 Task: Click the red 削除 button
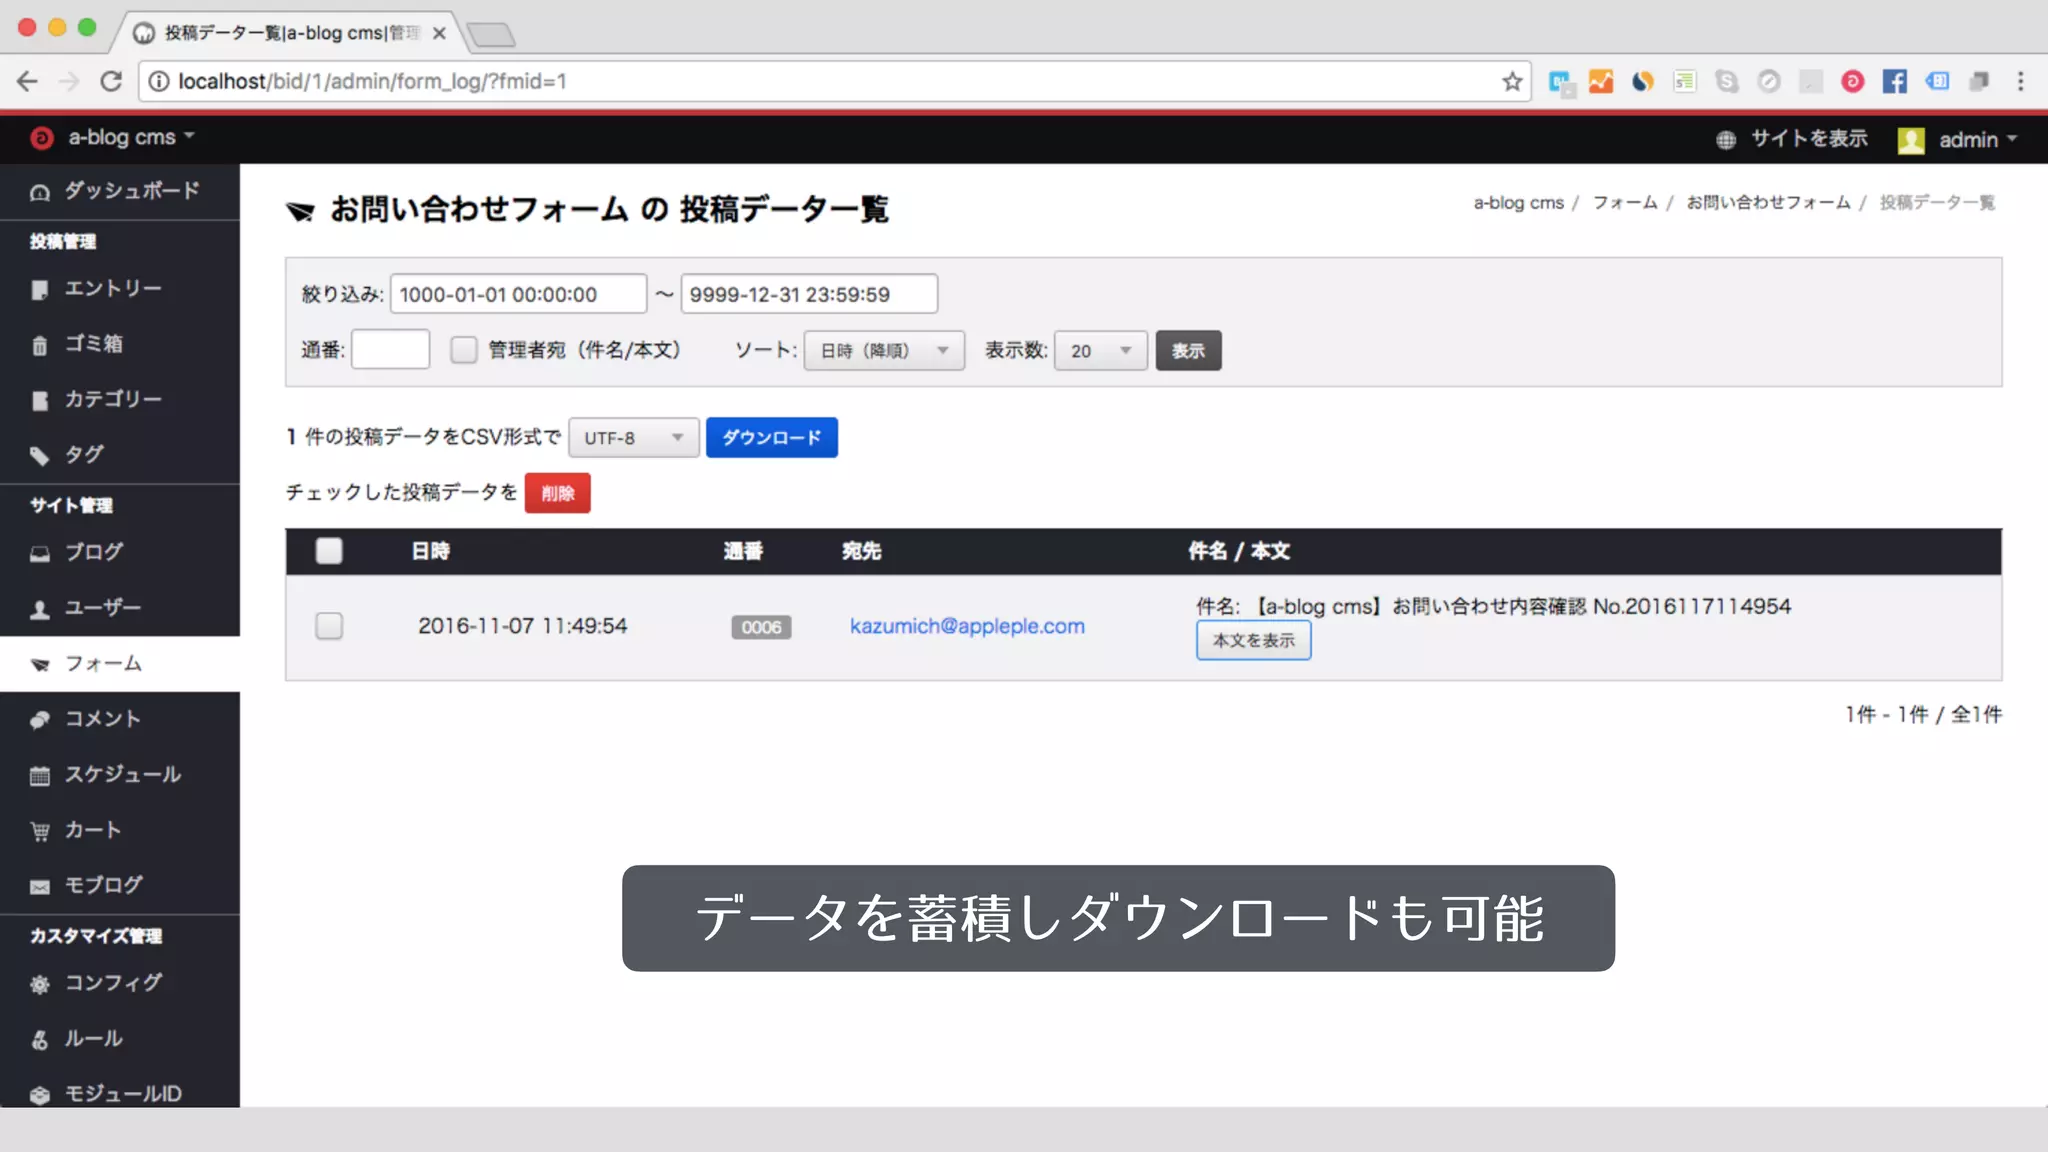point(558,493)
